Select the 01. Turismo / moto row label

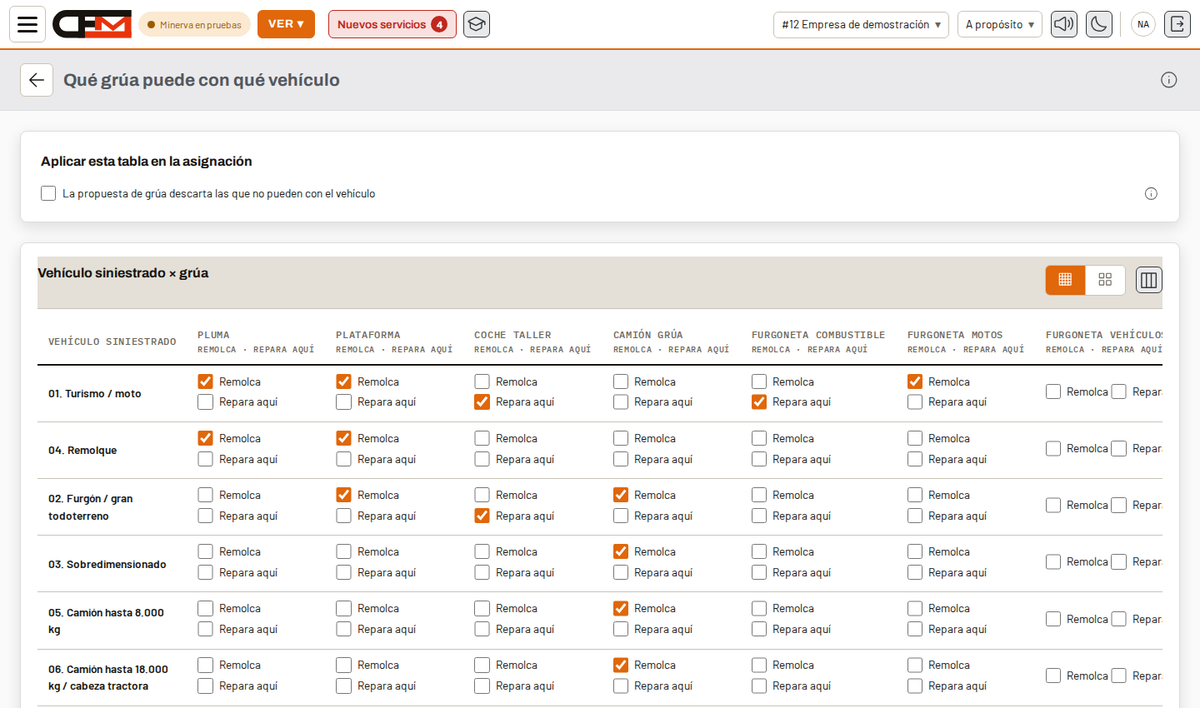pos(95,393)
